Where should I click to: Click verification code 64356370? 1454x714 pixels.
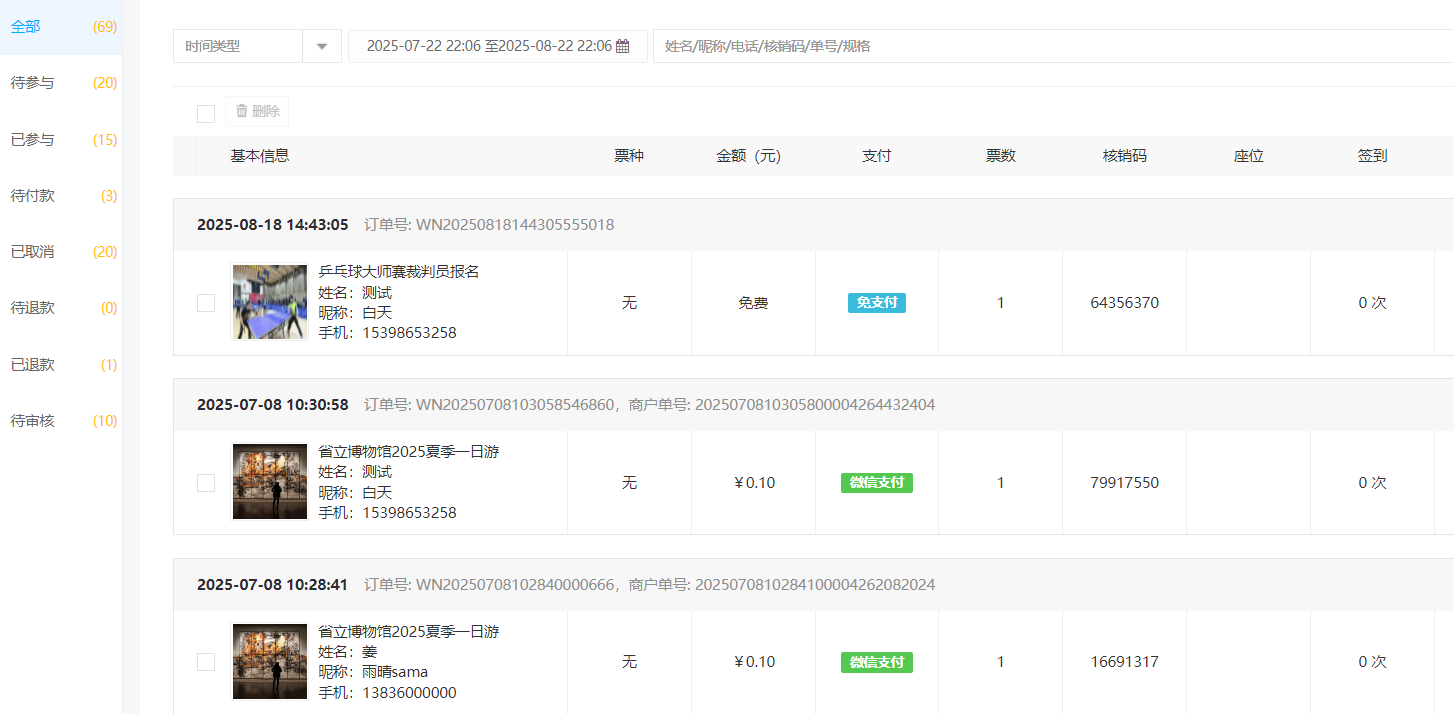click(x=1125, y=303)
